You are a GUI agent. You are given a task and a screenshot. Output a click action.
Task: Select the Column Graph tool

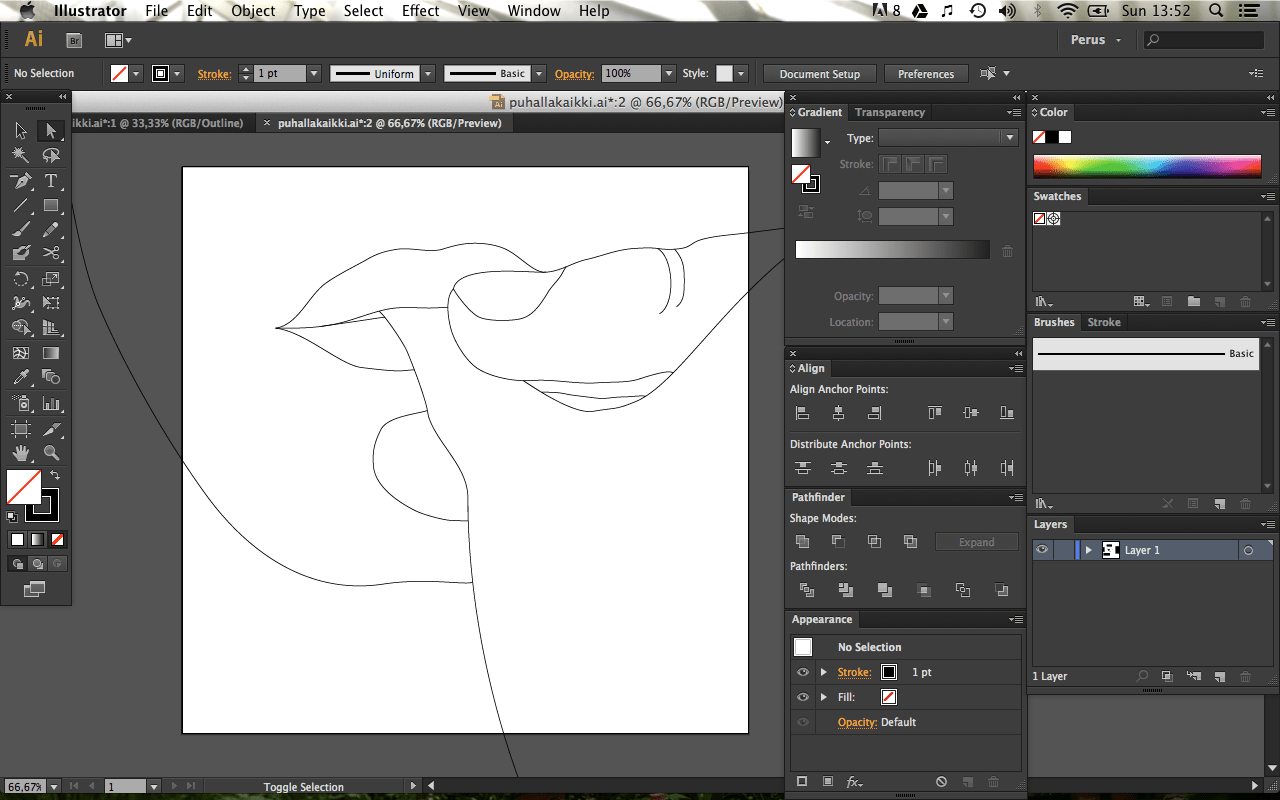(x=51, y=403)
